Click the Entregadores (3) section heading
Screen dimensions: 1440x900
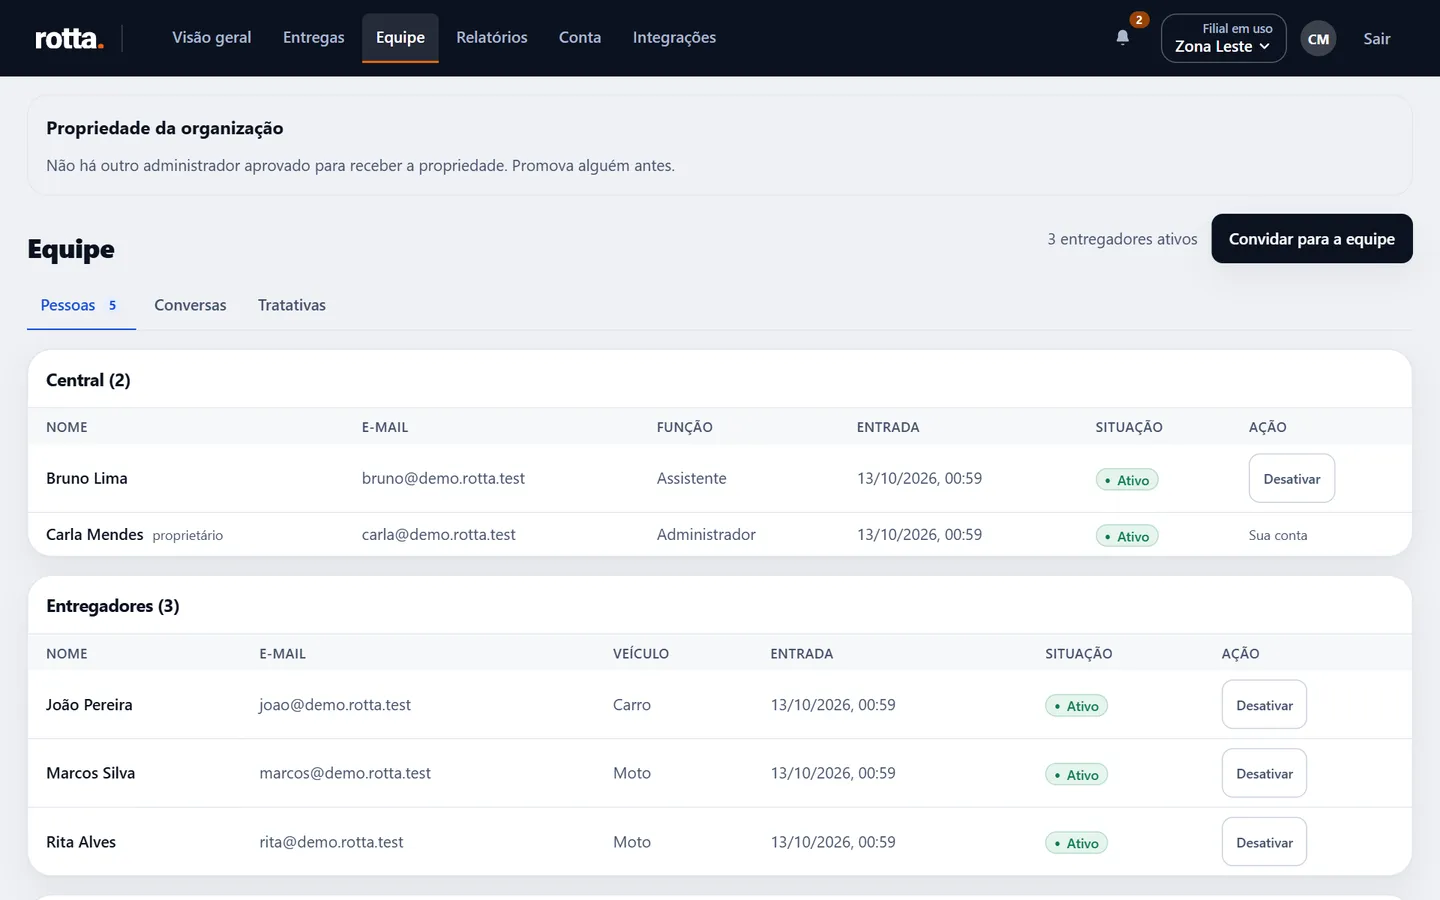click(x=113, y=606)
